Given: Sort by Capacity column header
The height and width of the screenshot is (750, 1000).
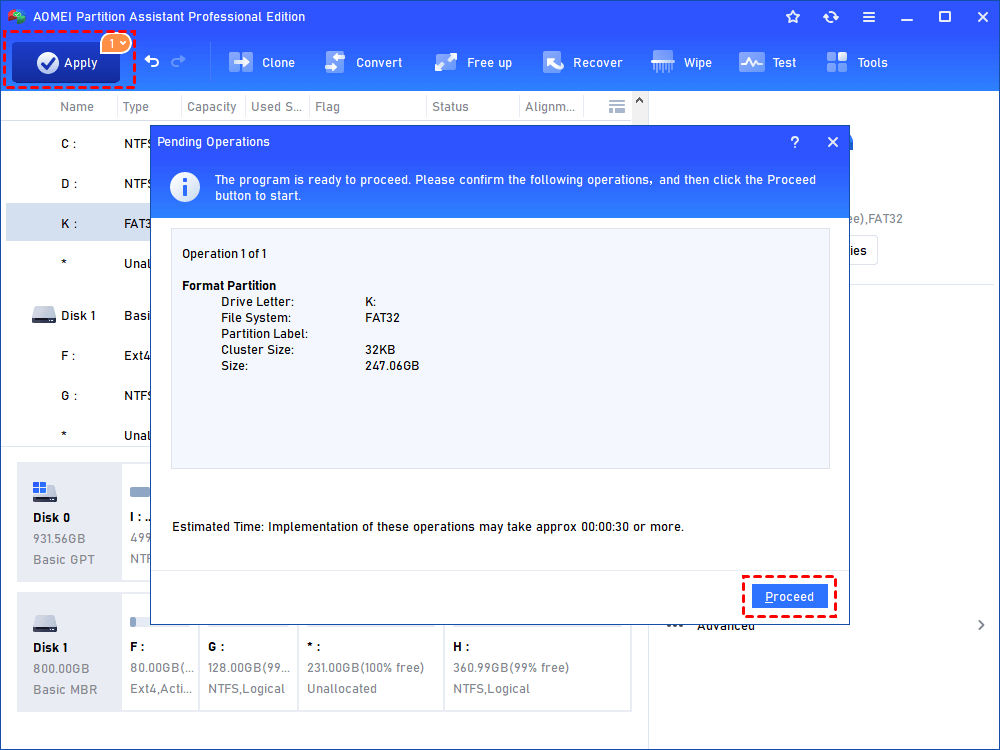Looking at the screenshot, I should tap(212, 107).
